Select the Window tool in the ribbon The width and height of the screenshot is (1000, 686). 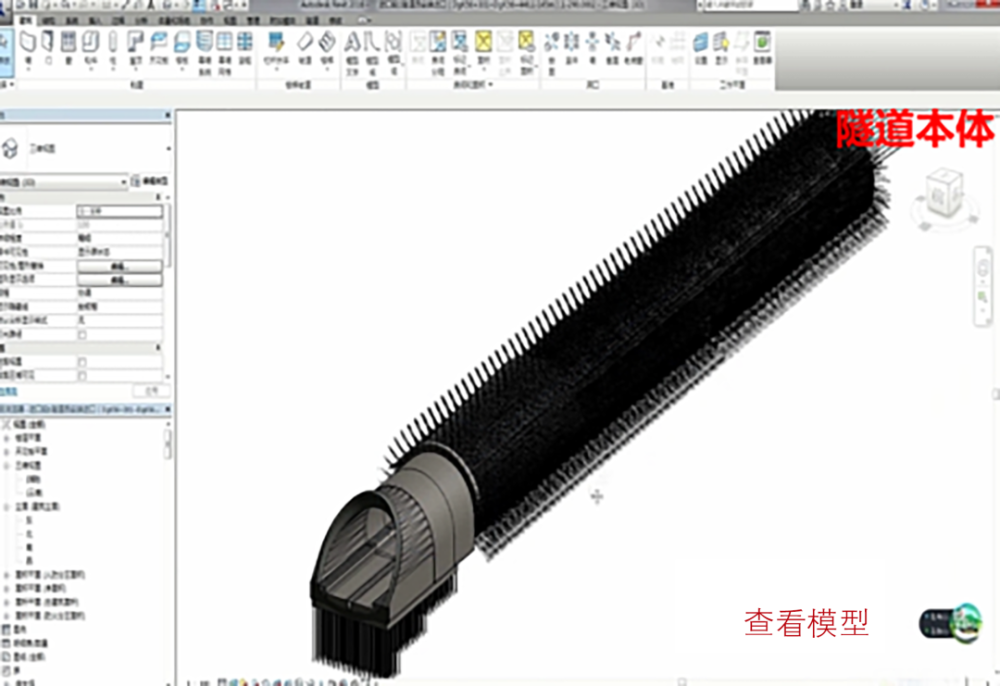pyautogui.click(x=68, y=47)
